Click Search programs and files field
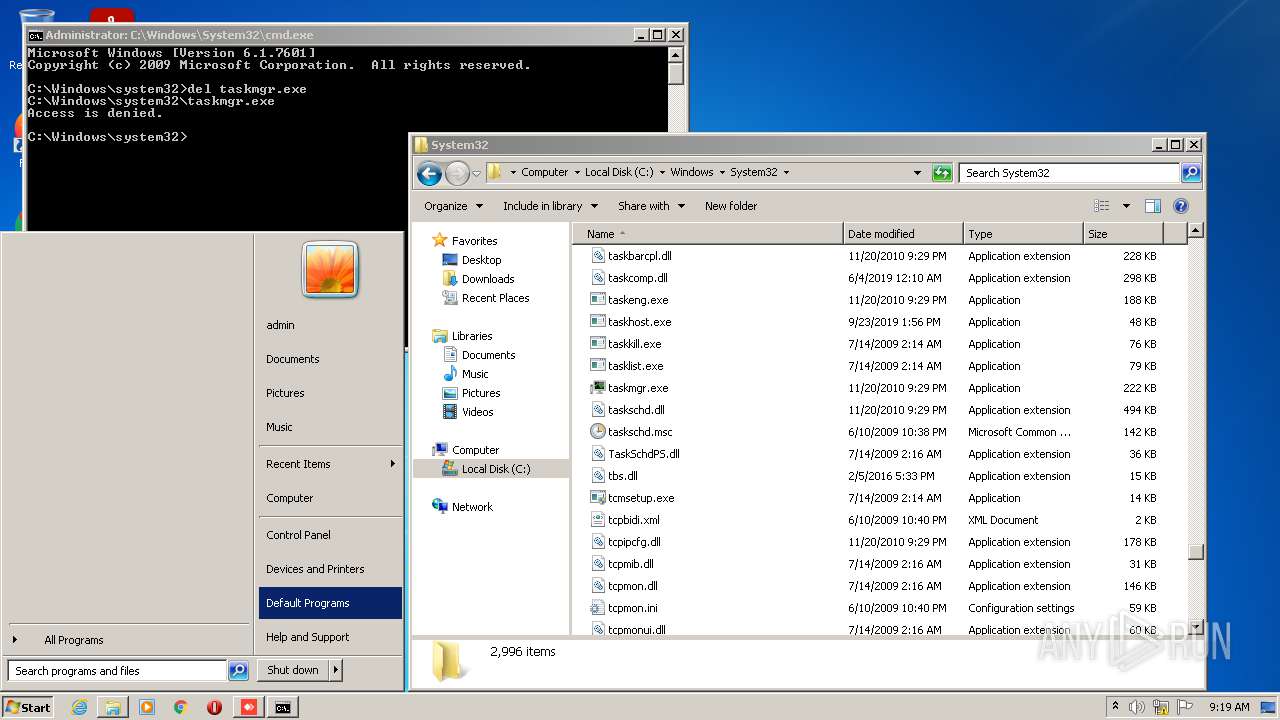The width and height of the screenshot is (1280, 720). click(118, 671)
